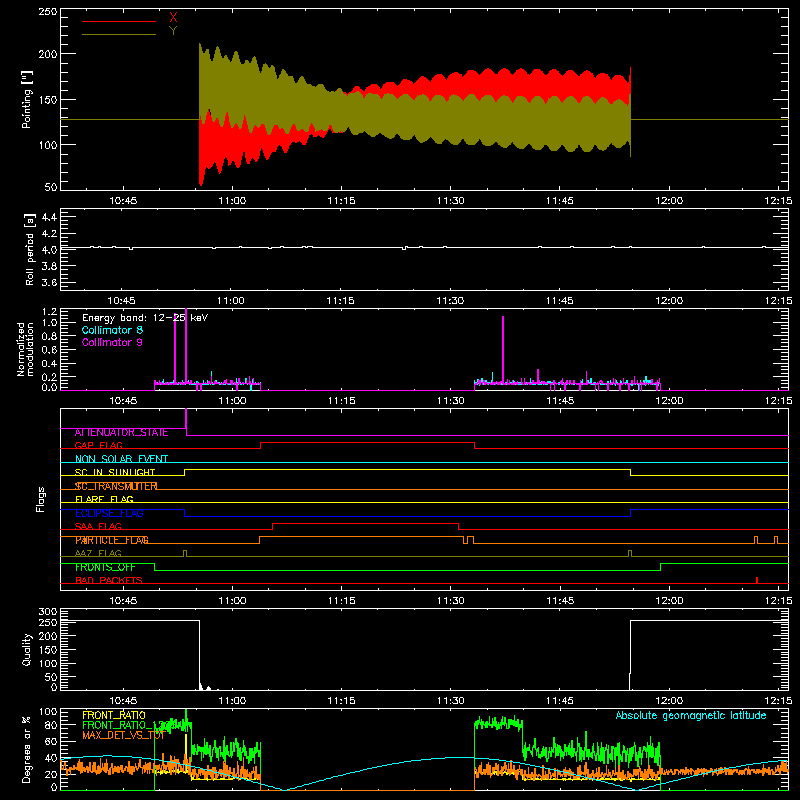Click the 3.6 tick on Roll period axis

point(49,282)
